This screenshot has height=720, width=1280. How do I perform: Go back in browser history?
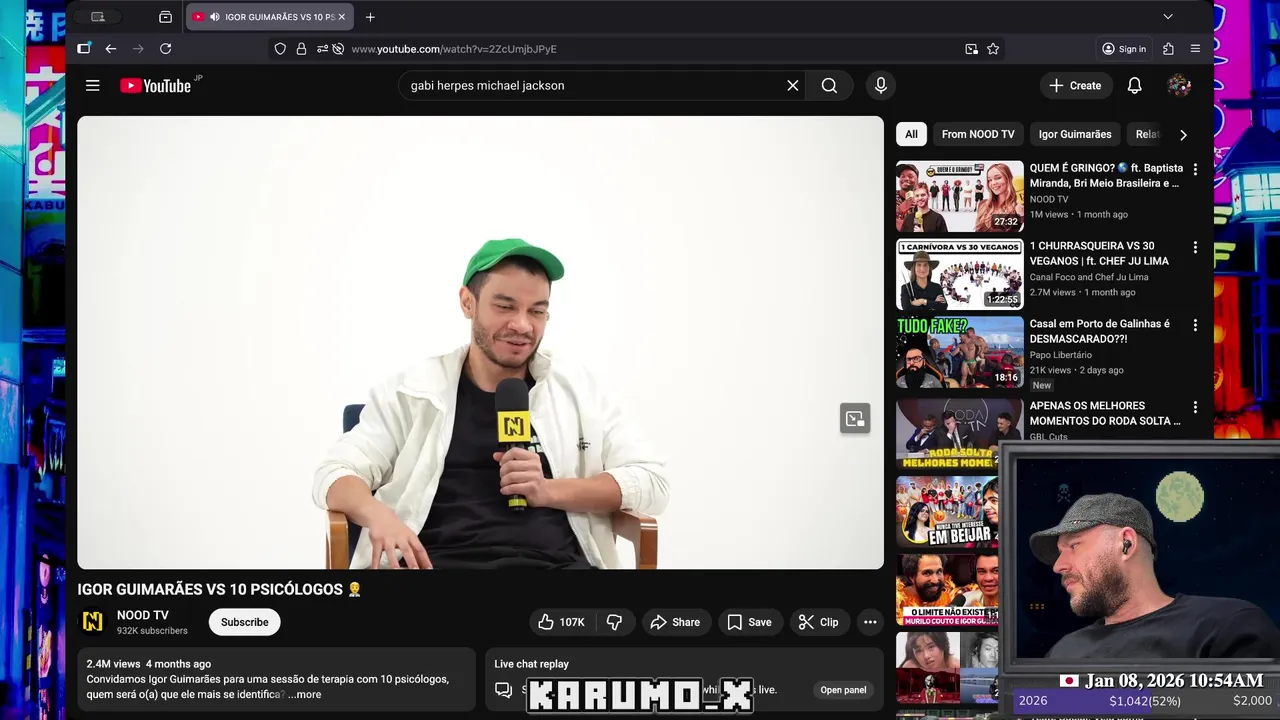pos(111,49)
